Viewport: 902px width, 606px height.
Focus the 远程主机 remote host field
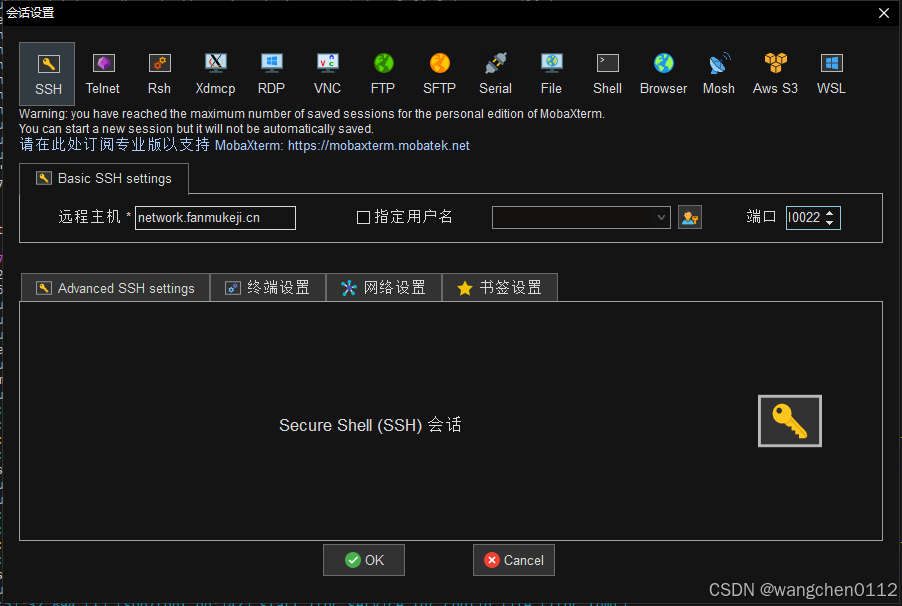coord(215,218)
